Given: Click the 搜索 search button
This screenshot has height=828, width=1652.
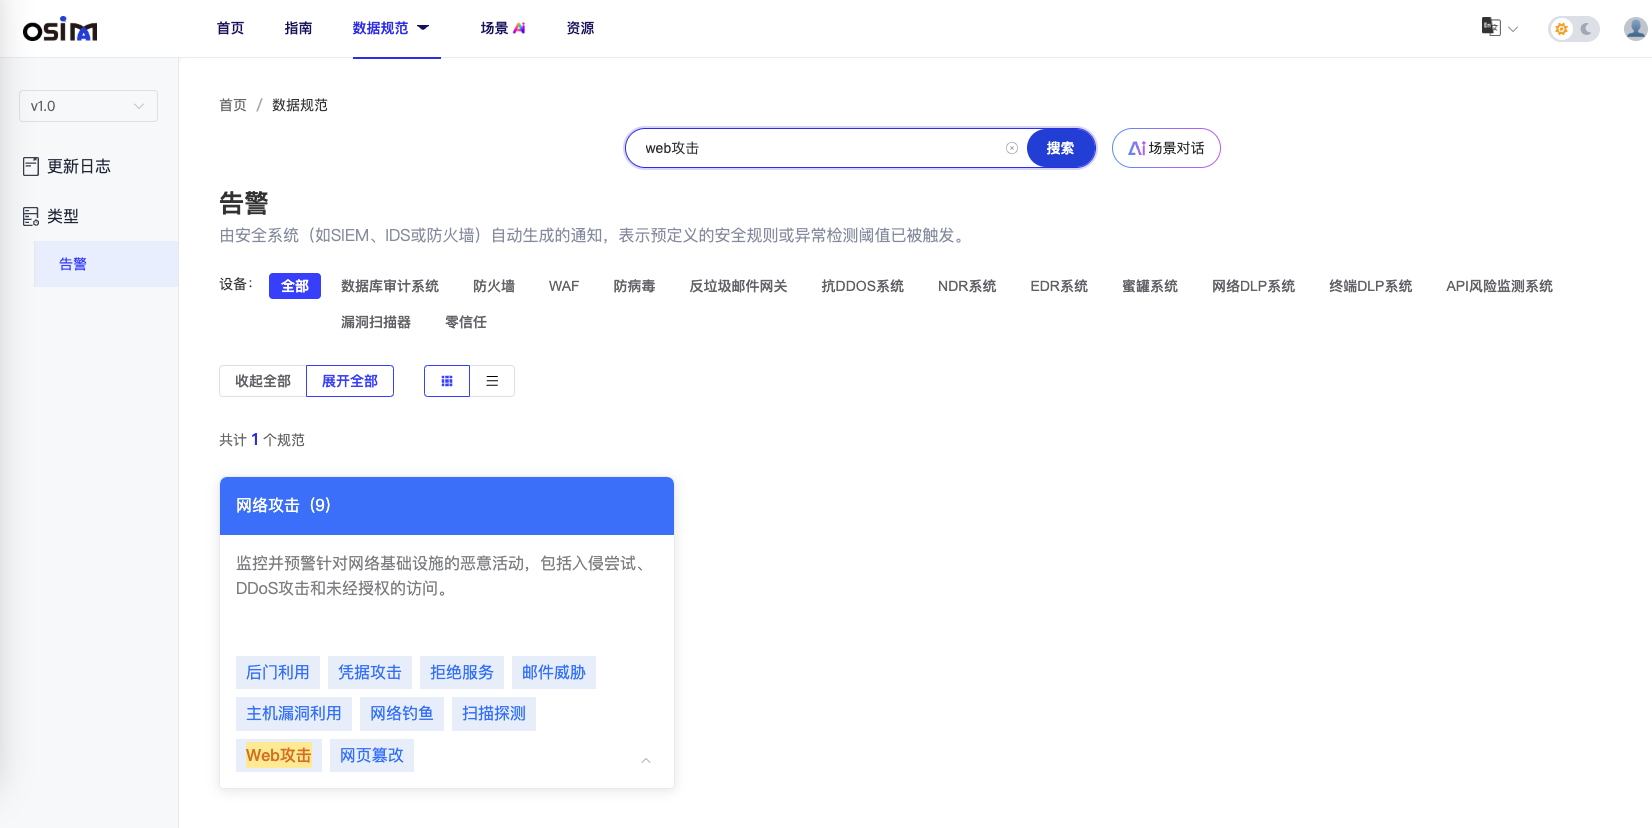Looking at the screenshot, I should tap(1060, 148).
